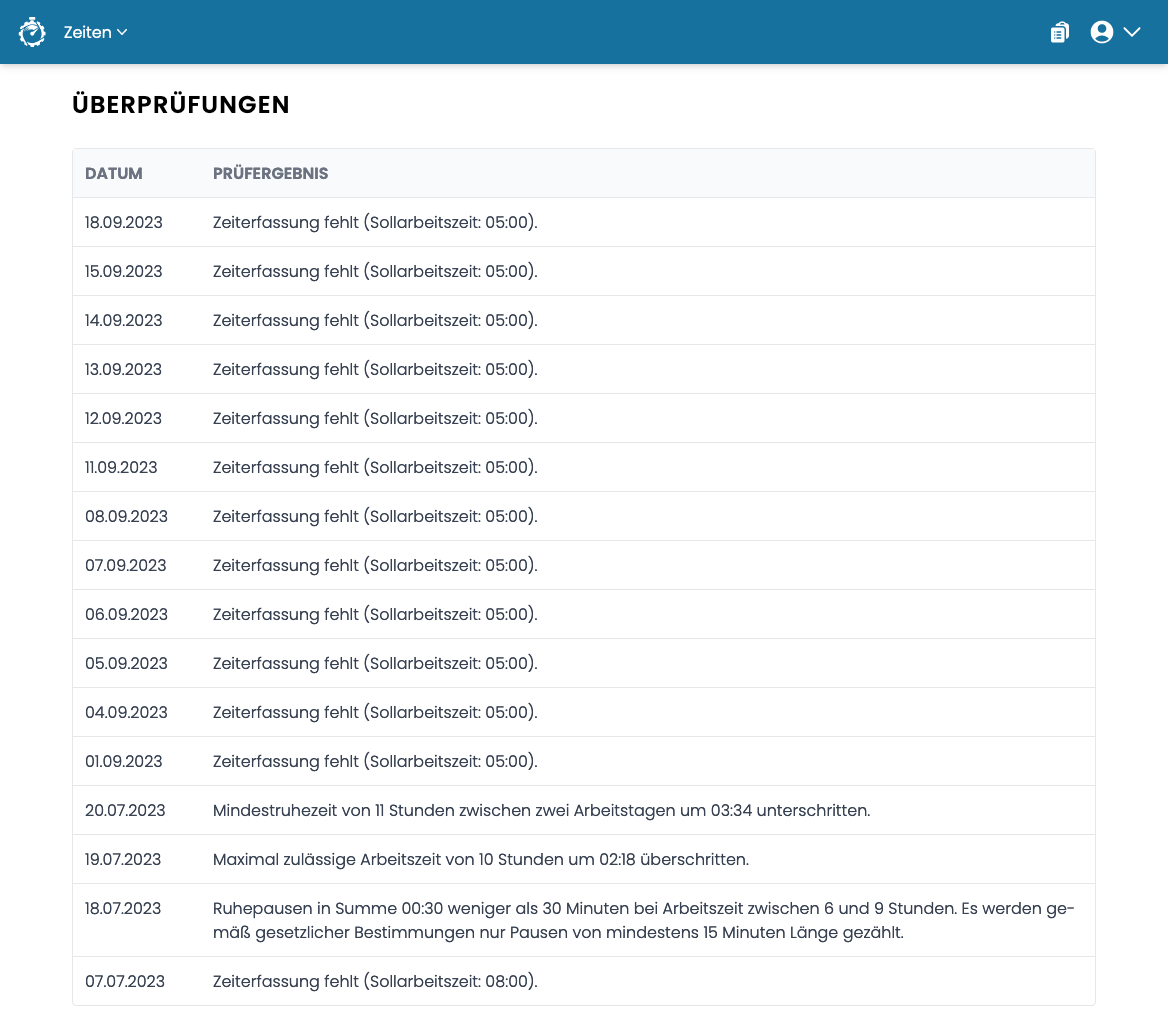Image resolution: width=1168 pixels, height=1023 pixels.
Task: Select the date 18.09.2023
Action: [124, 223]
